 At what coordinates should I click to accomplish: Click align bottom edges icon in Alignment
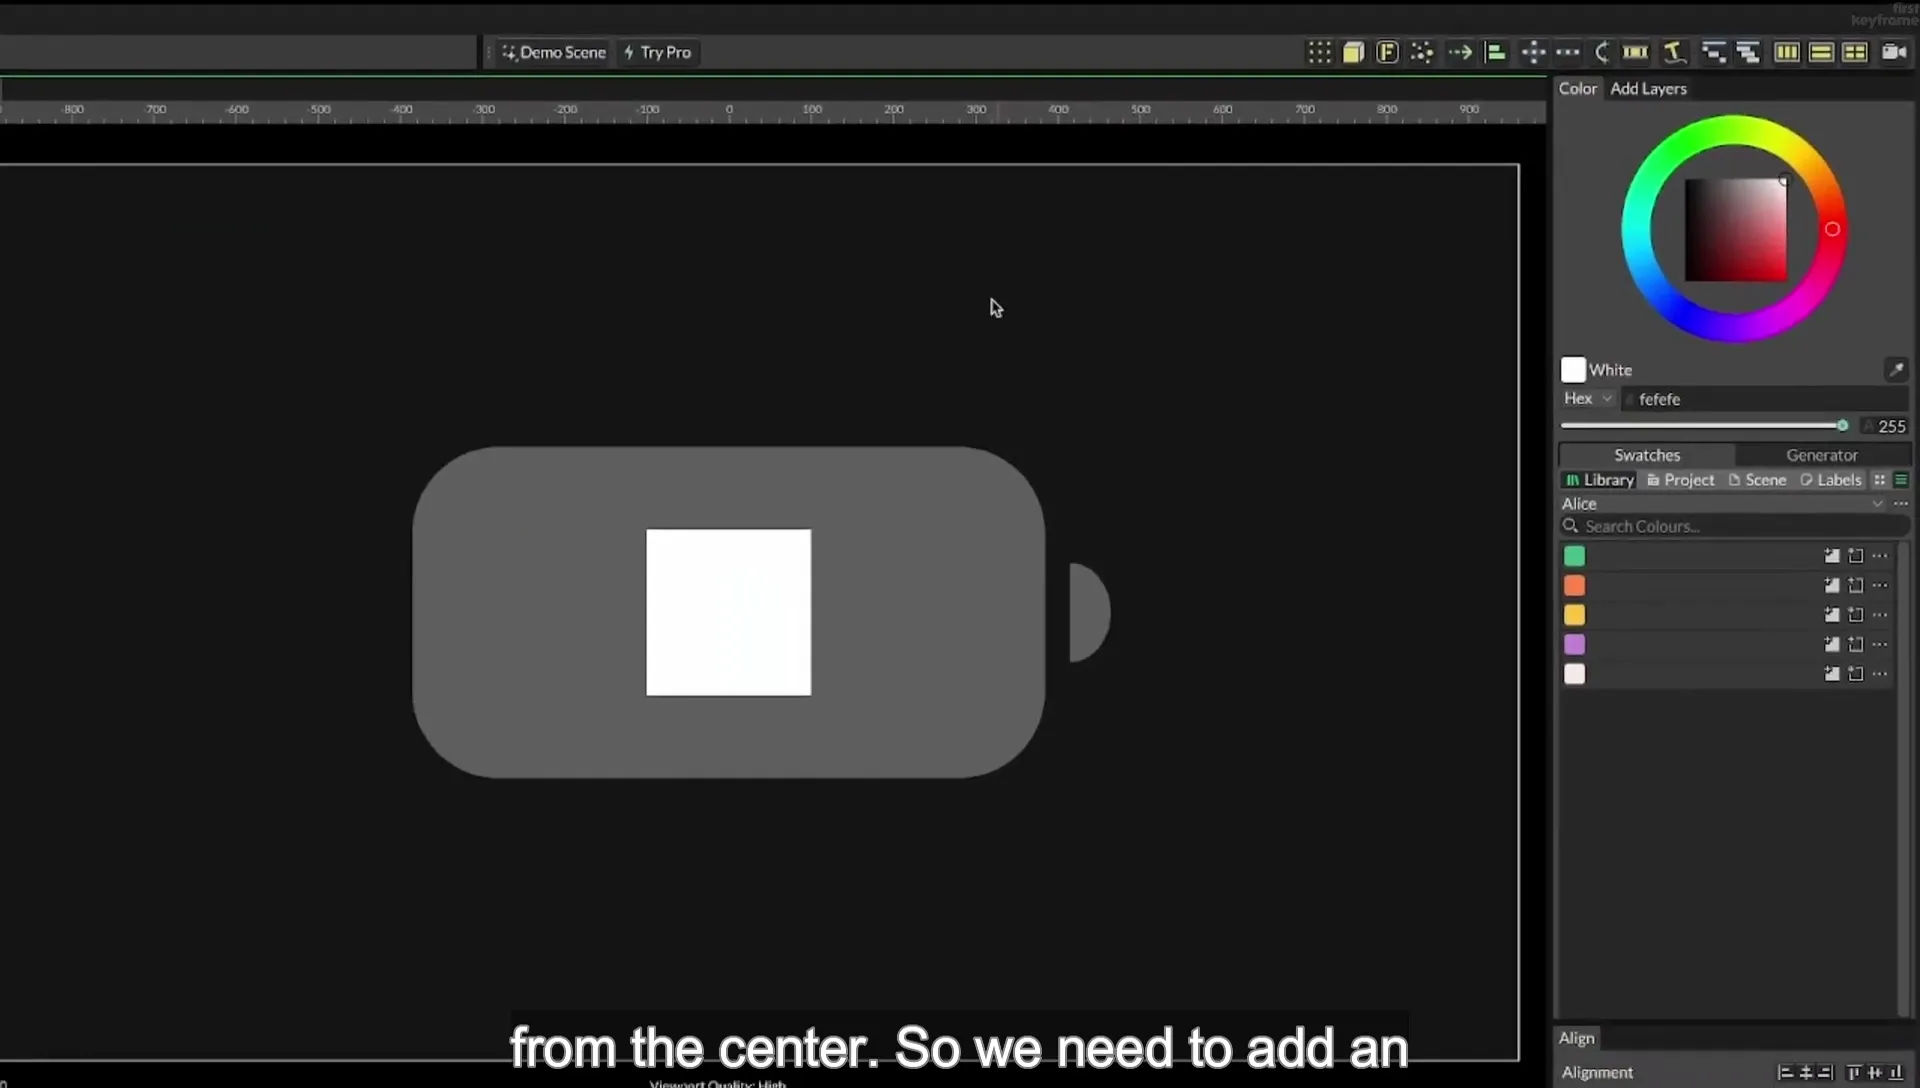coord(1895,1073)
